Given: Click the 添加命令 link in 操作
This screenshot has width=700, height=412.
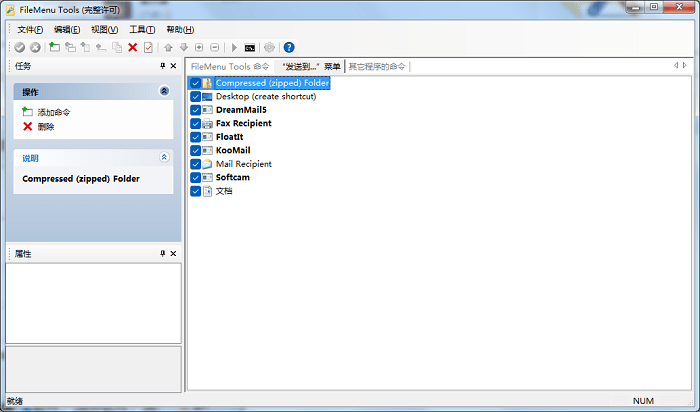Looking at the screenshot, I should pos(54,112).
